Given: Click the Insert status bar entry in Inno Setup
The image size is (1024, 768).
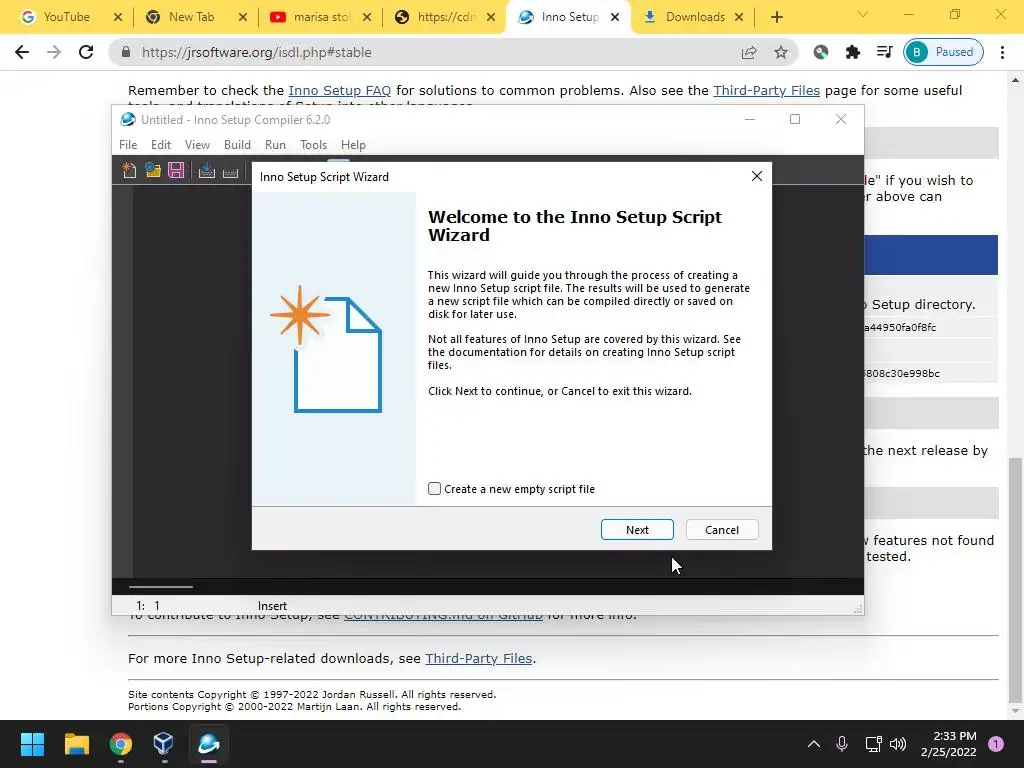Looking at the screenshot, I should (x=272, y=606).
